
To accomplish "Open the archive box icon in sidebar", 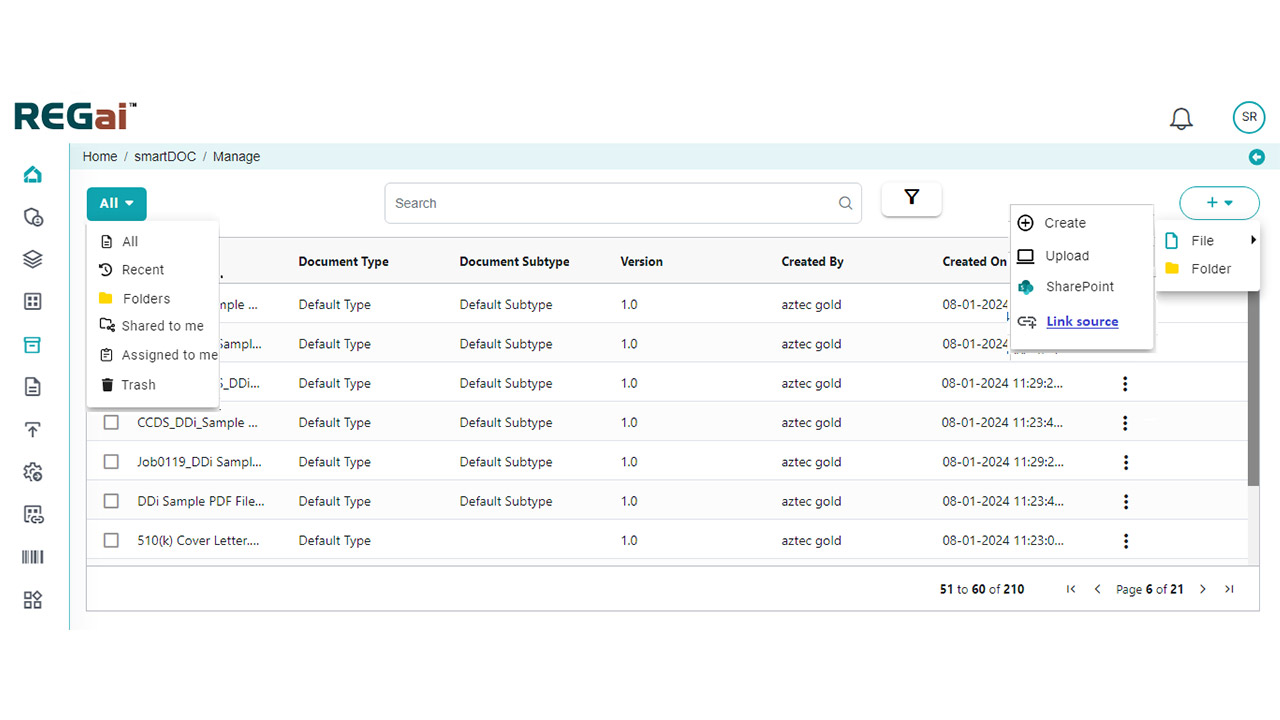I will (33, 345).
